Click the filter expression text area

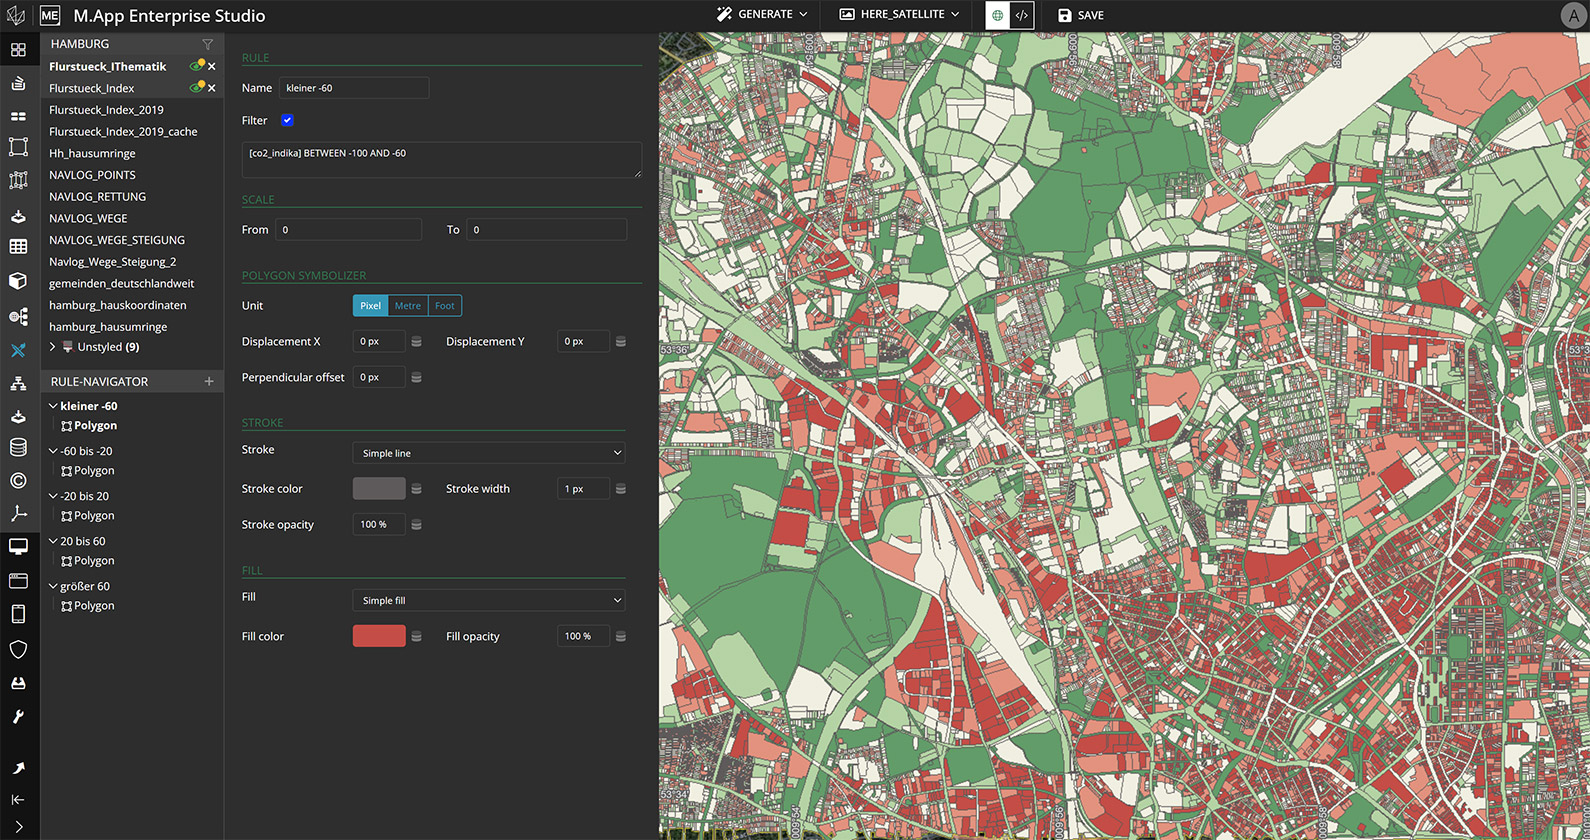[x=442, y=160]
